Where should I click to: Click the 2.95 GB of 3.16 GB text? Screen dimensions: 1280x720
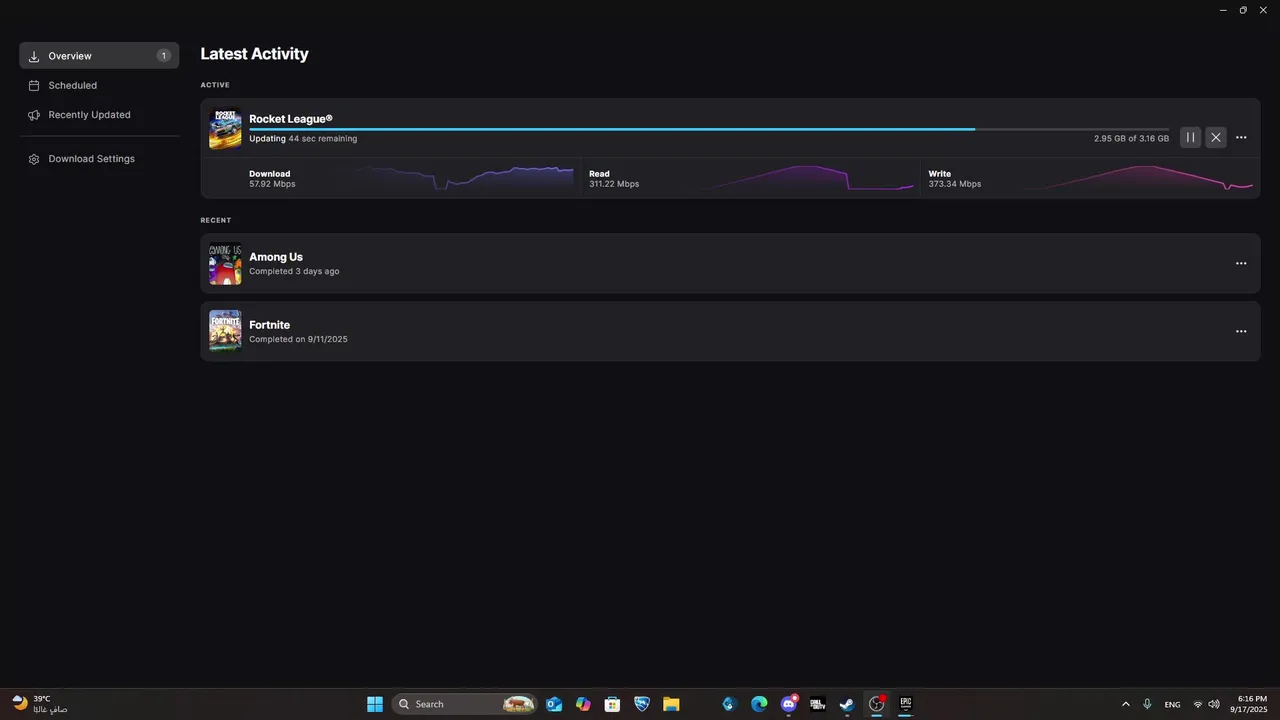[1131, 139]
